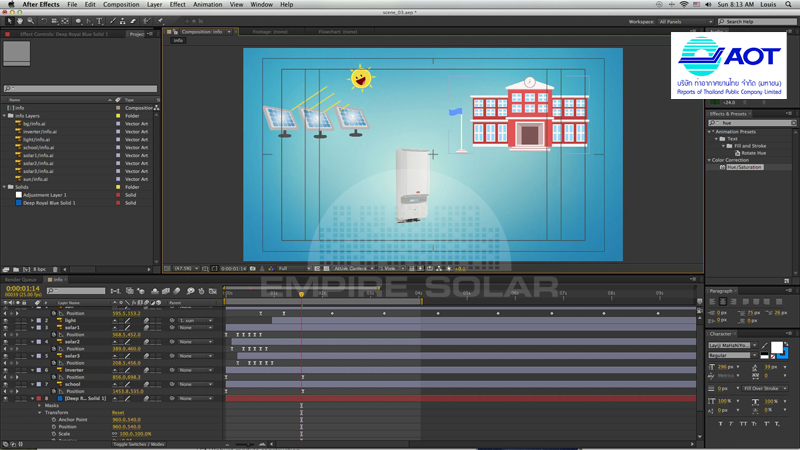The image size is (800, 450).
Task: Toggle Scale property stopwatch
Action: tap(54, 434)
